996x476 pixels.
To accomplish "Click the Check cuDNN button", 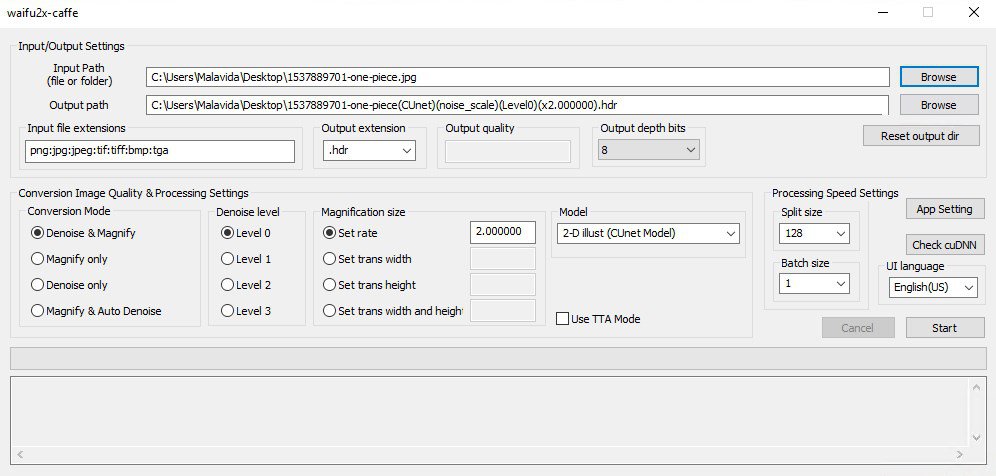I will 945,245.
